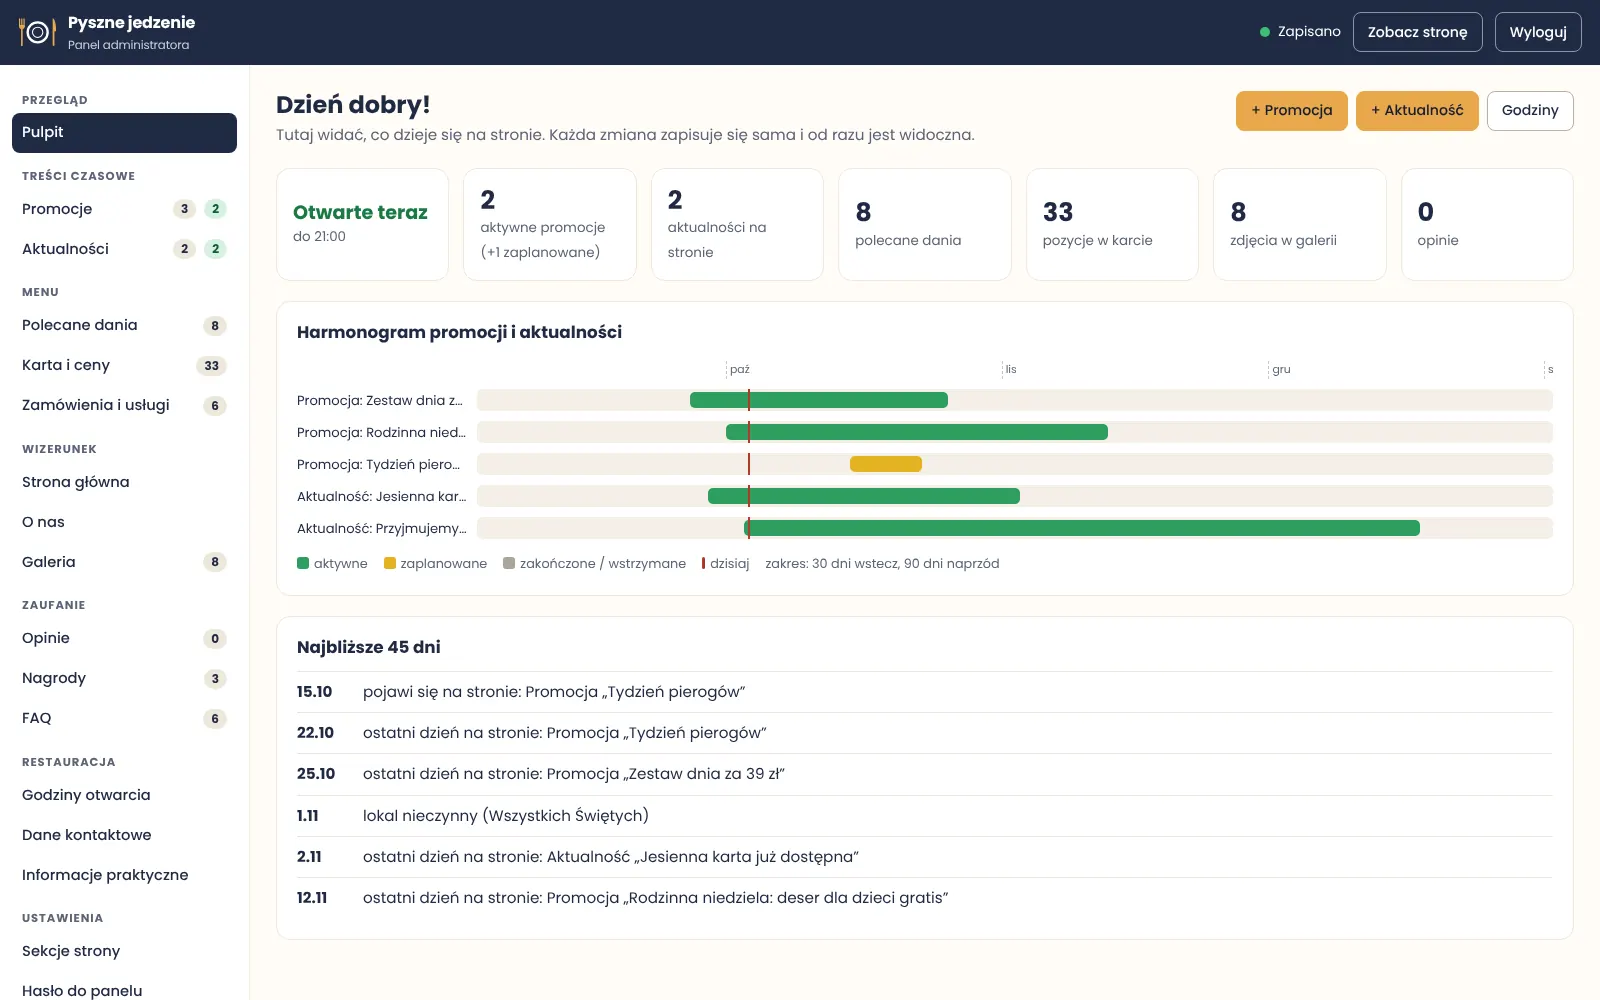Viewport: 1600px width, 1000px height.
Task: Select Pulpit in the sidebar
Action: point(124,132)
